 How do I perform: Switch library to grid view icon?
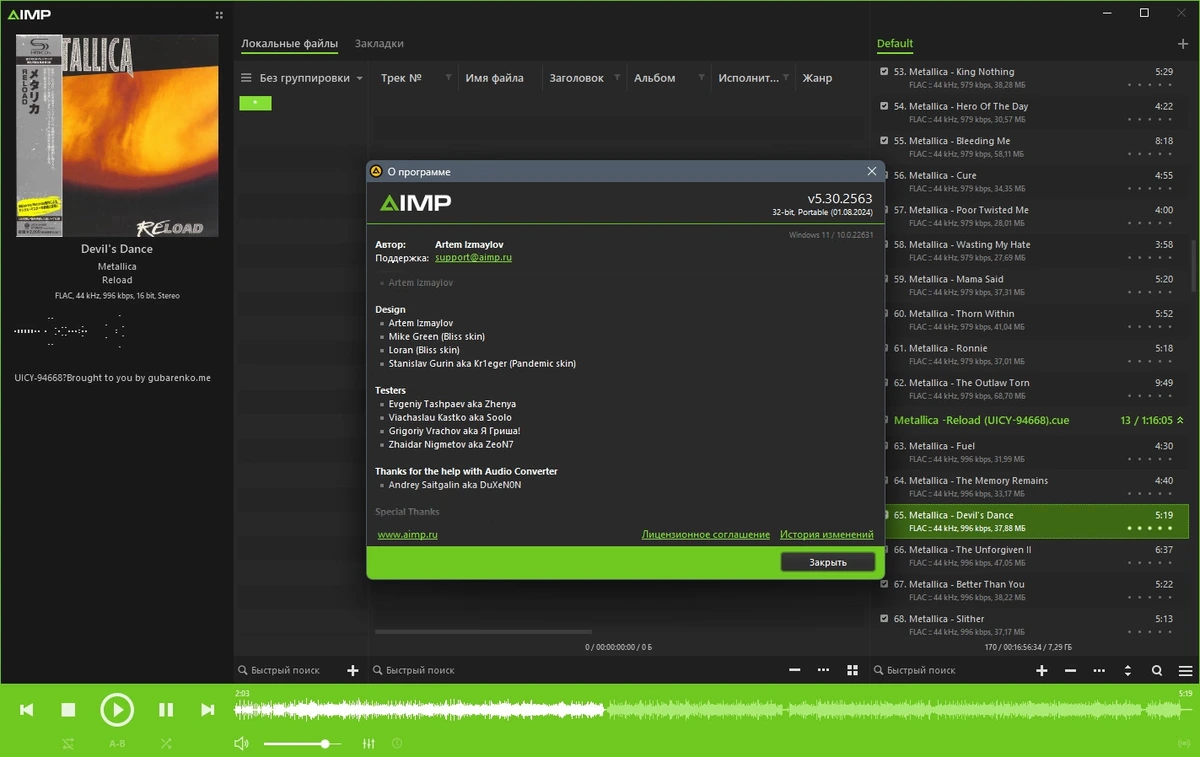click(852, 670)
